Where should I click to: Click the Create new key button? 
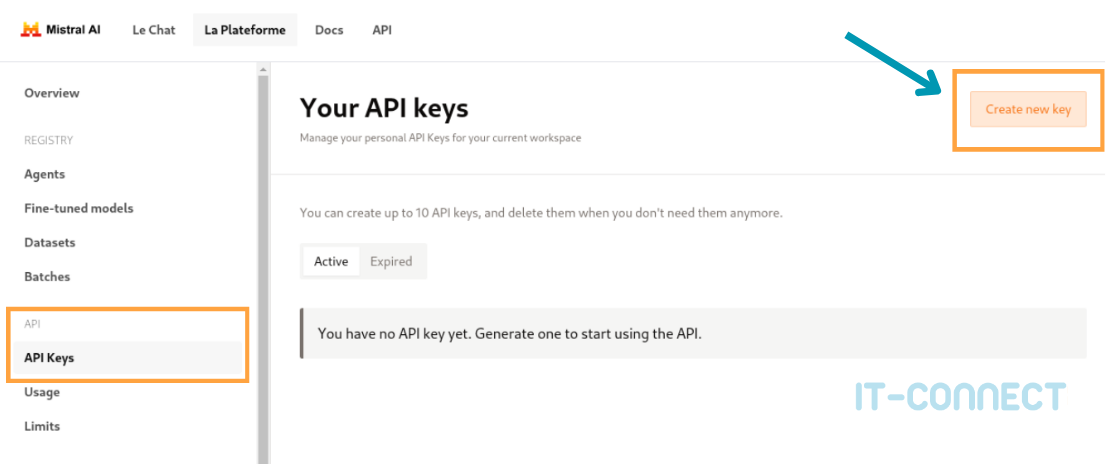click(1028, 109)
